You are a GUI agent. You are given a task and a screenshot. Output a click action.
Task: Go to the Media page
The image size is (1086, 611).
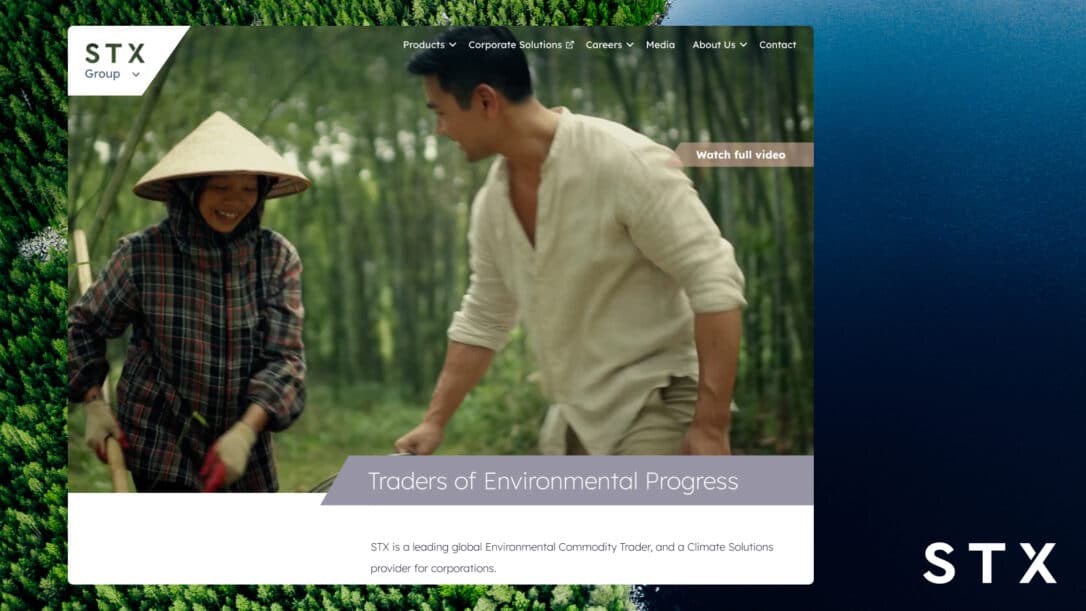660,44
